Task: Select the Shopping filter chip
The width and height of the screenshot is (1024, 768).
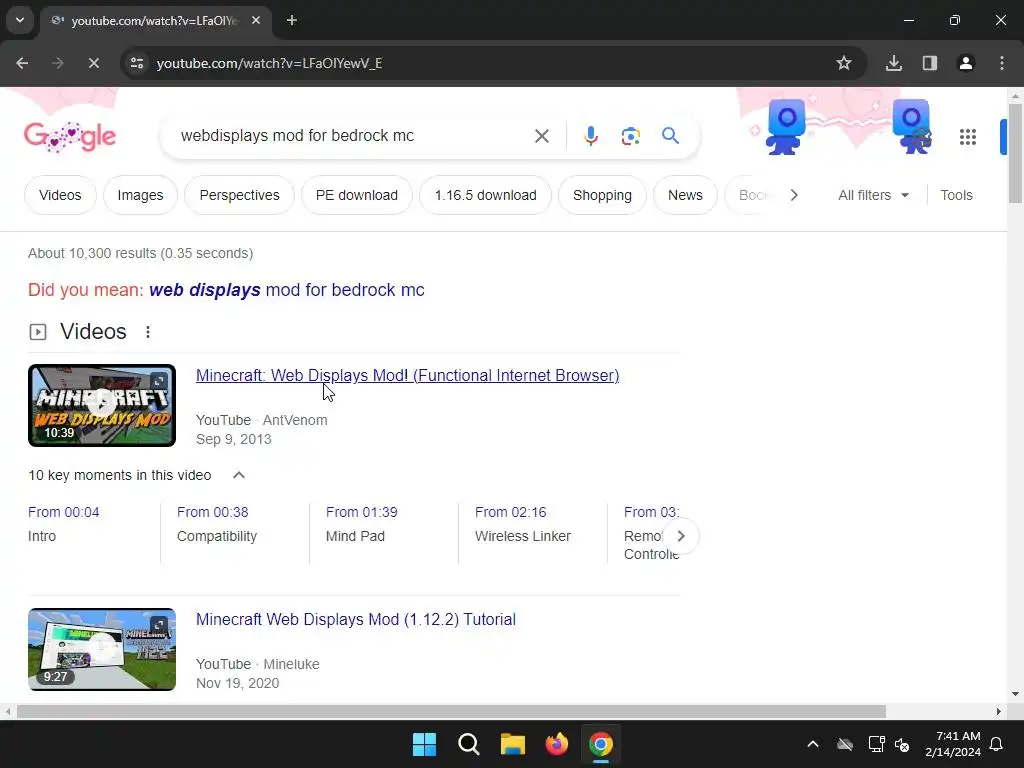Action: 602,195
